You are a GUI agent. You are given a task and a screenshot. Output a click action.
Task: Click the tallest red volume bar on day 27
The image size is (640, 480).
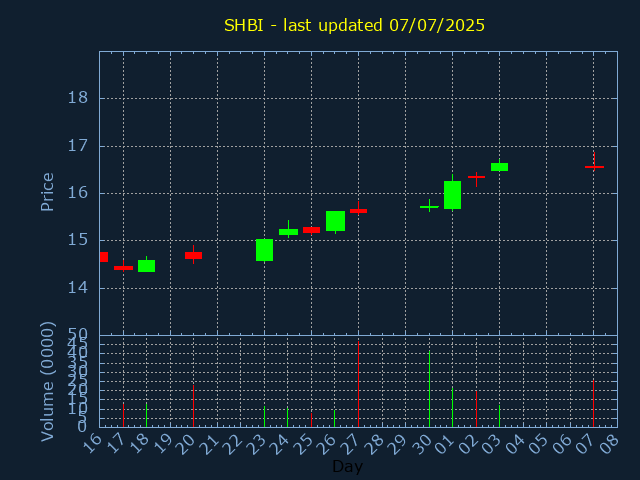[x=358, y=384]
